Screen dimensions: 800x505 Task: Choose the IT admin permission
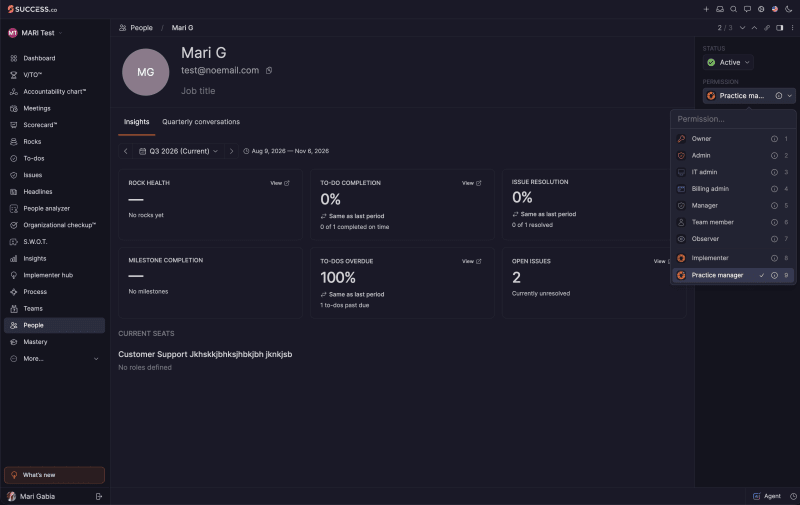click(733, 172)
